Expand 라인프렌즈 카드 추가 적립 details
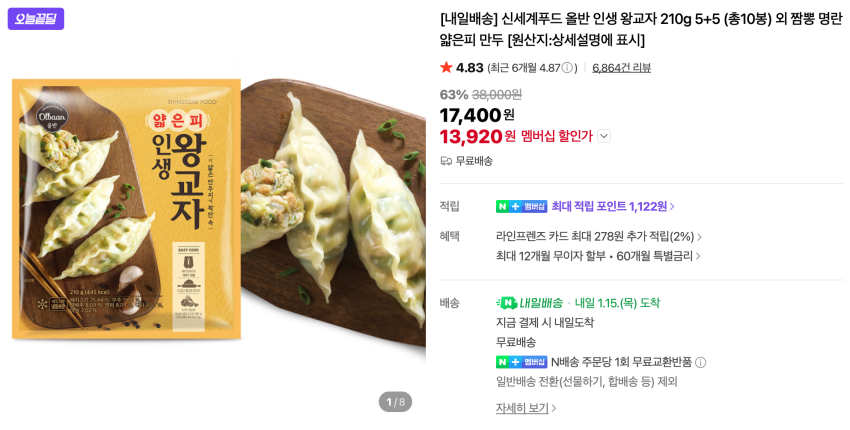The width and height of the screenshot is (850, 430). [599, 237]
